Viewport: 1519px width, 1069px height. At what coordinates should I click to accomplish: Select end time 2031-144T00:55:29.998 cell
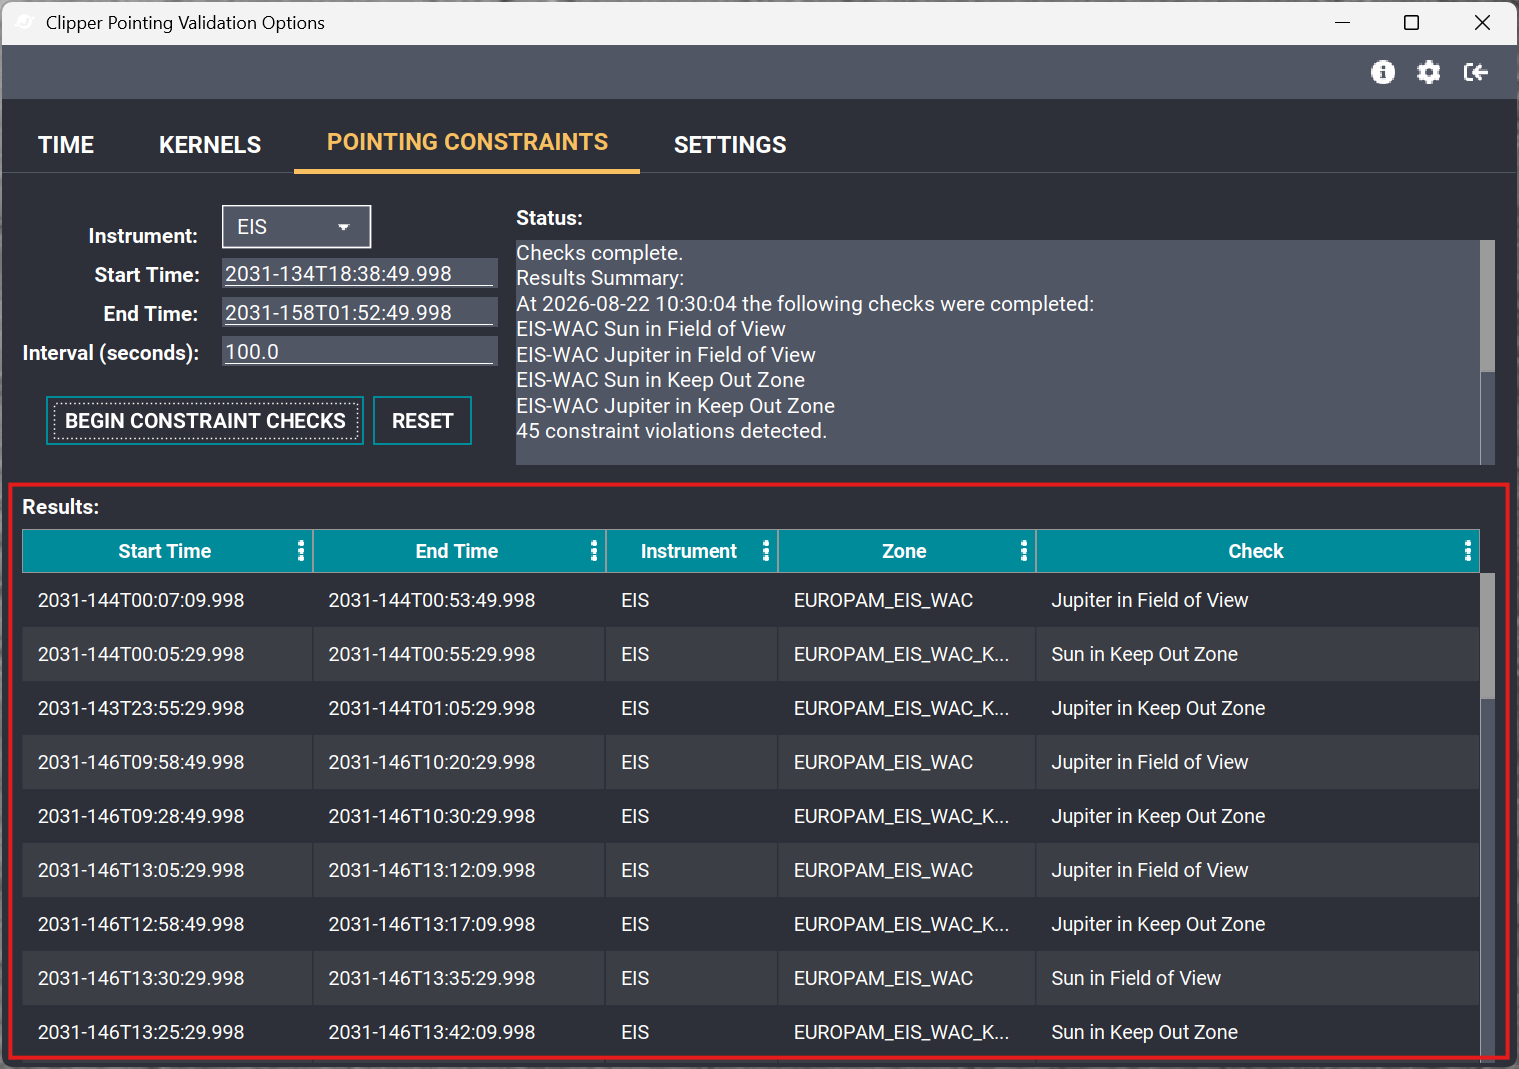459,654
